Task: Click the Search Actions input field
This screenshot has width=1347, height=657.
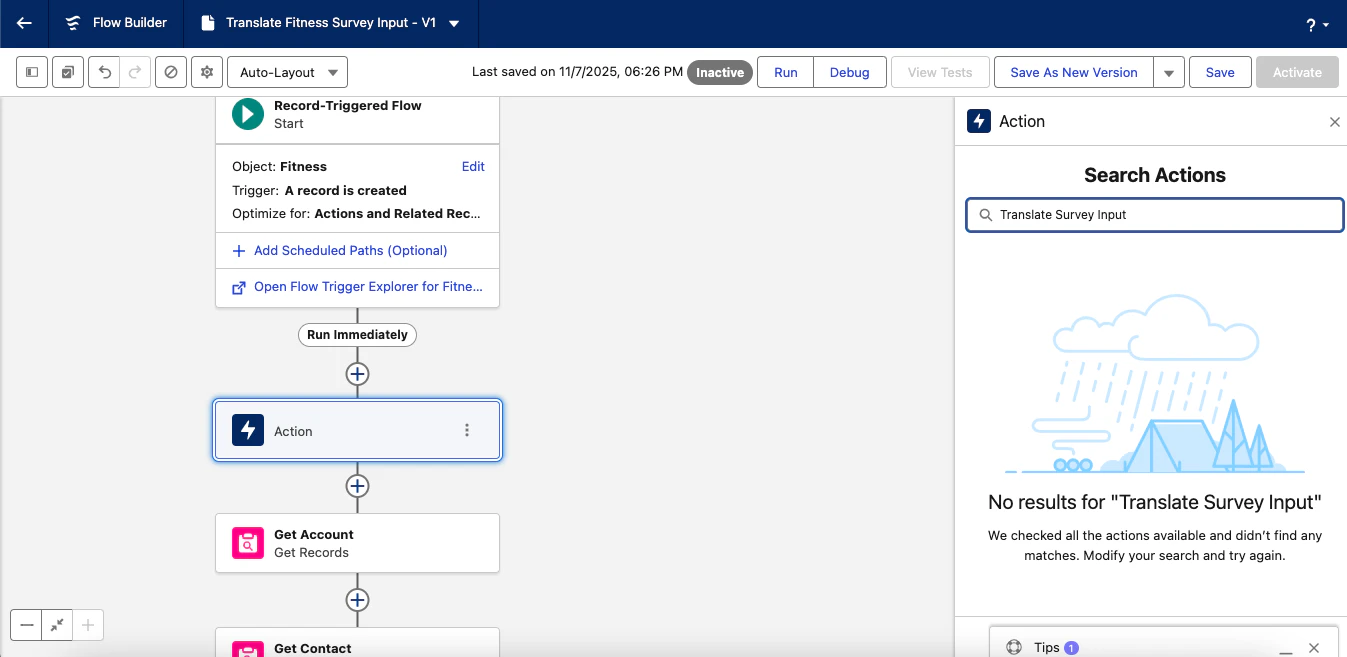Action: point(1155,214)
